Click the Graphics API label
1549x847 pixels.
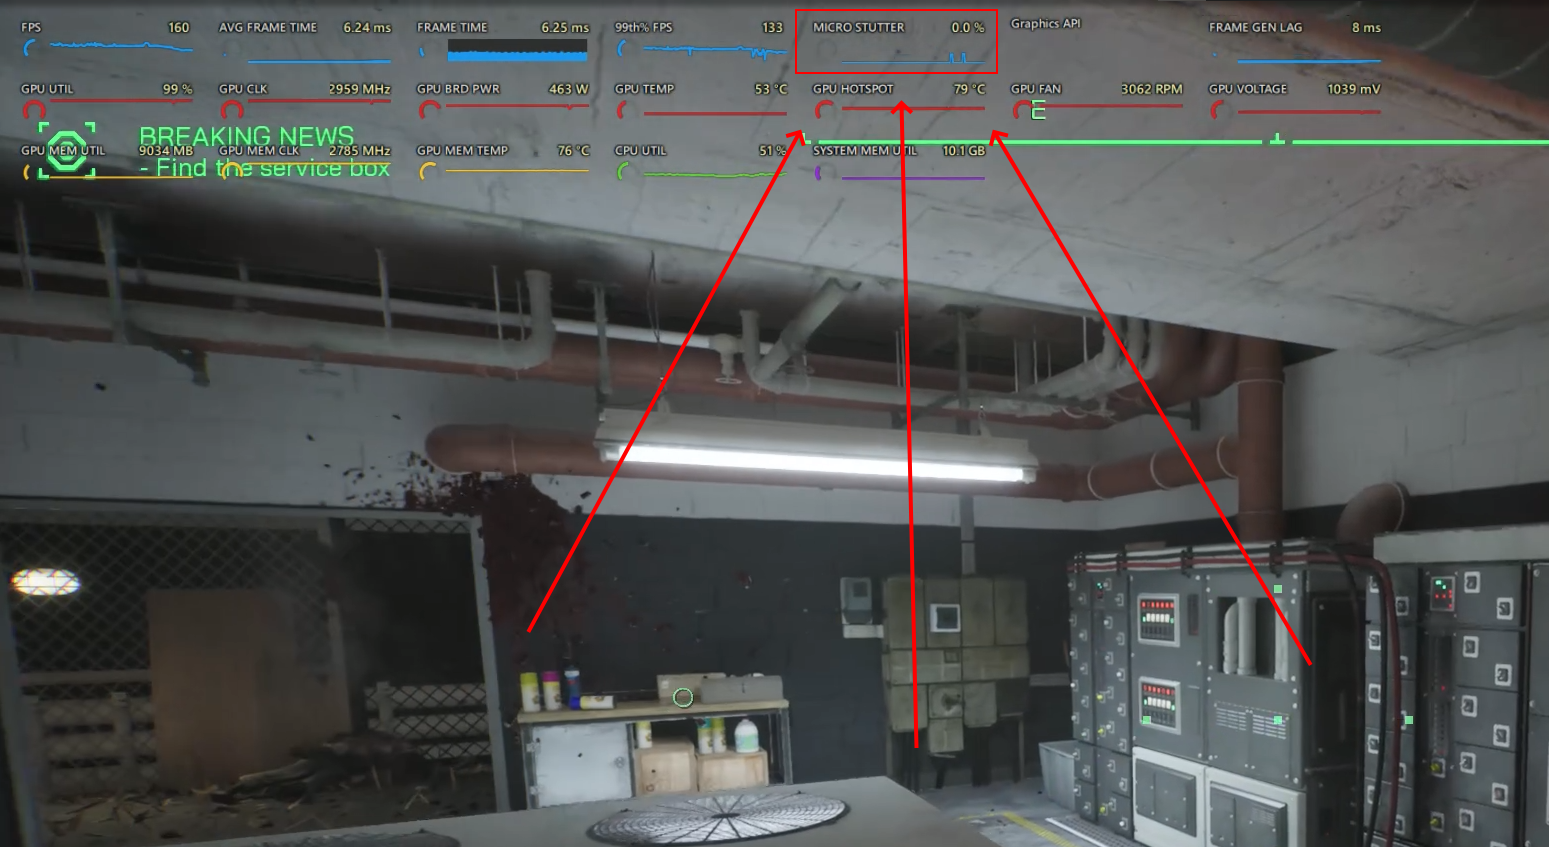(1046, 24)
